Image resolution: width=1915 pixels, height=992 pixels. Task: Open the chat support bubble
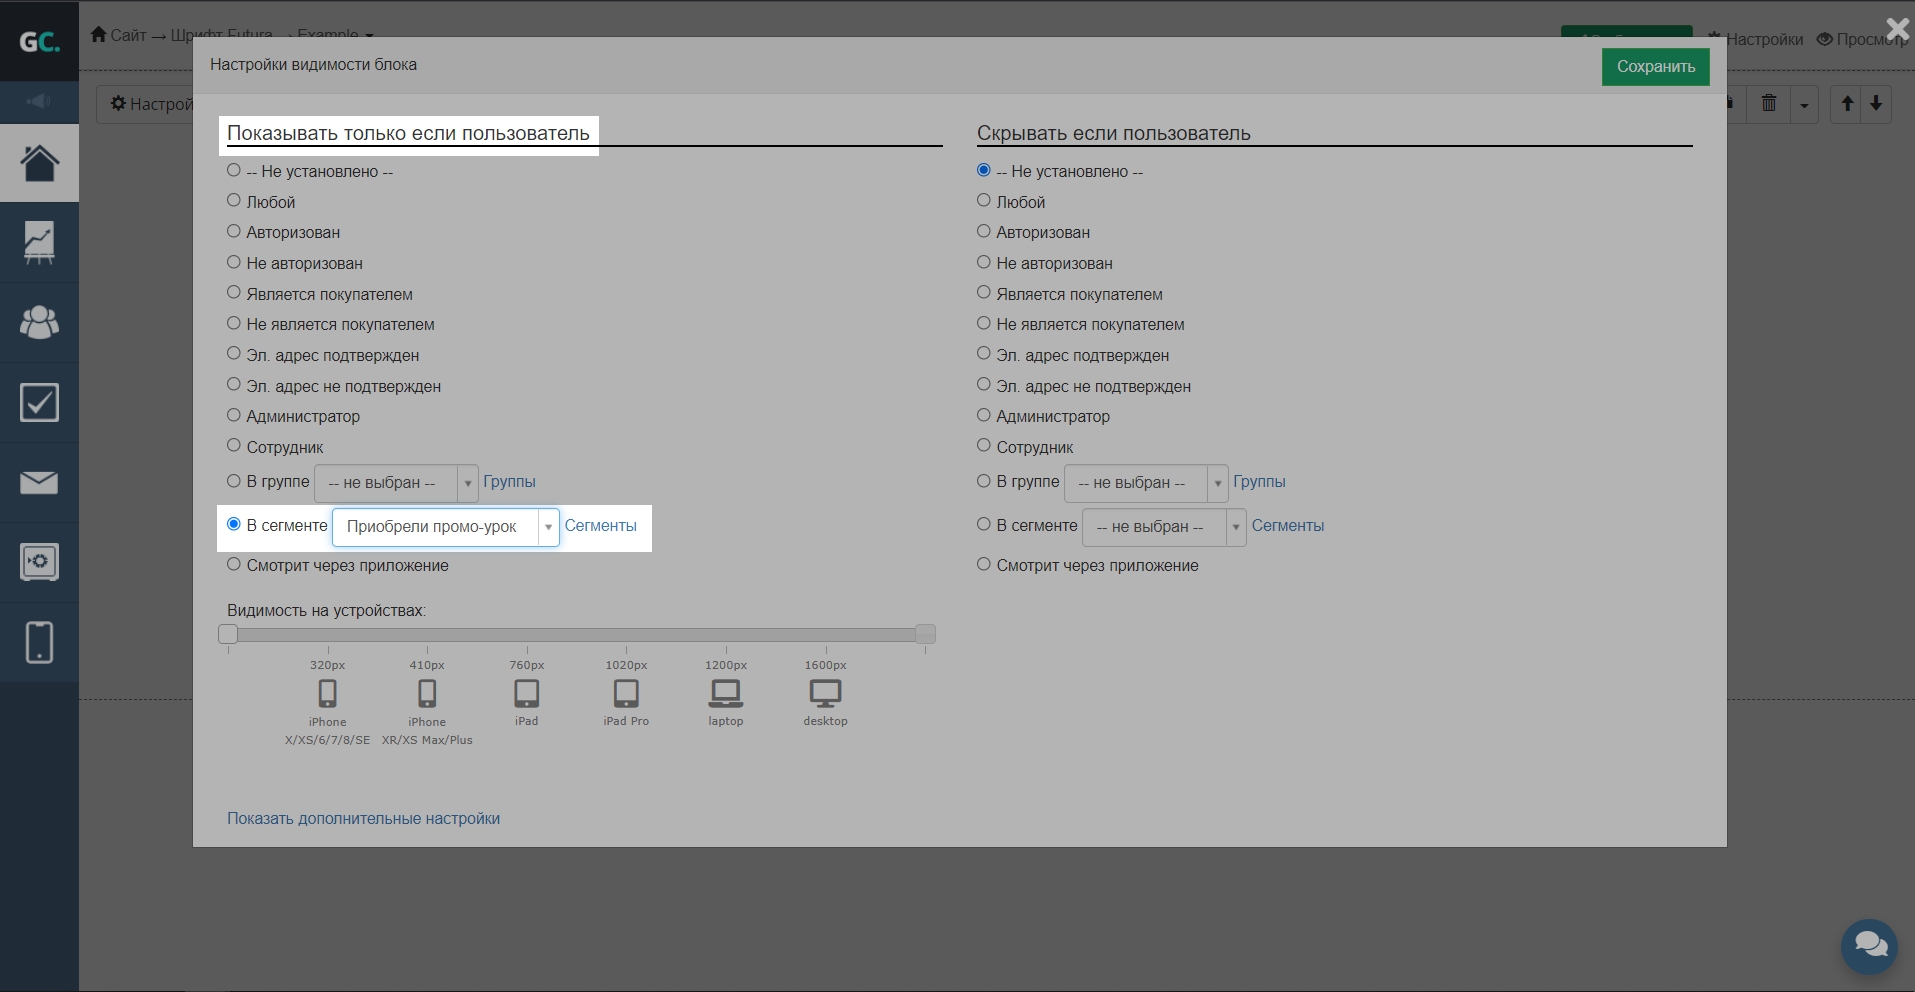coord(1868,945)
